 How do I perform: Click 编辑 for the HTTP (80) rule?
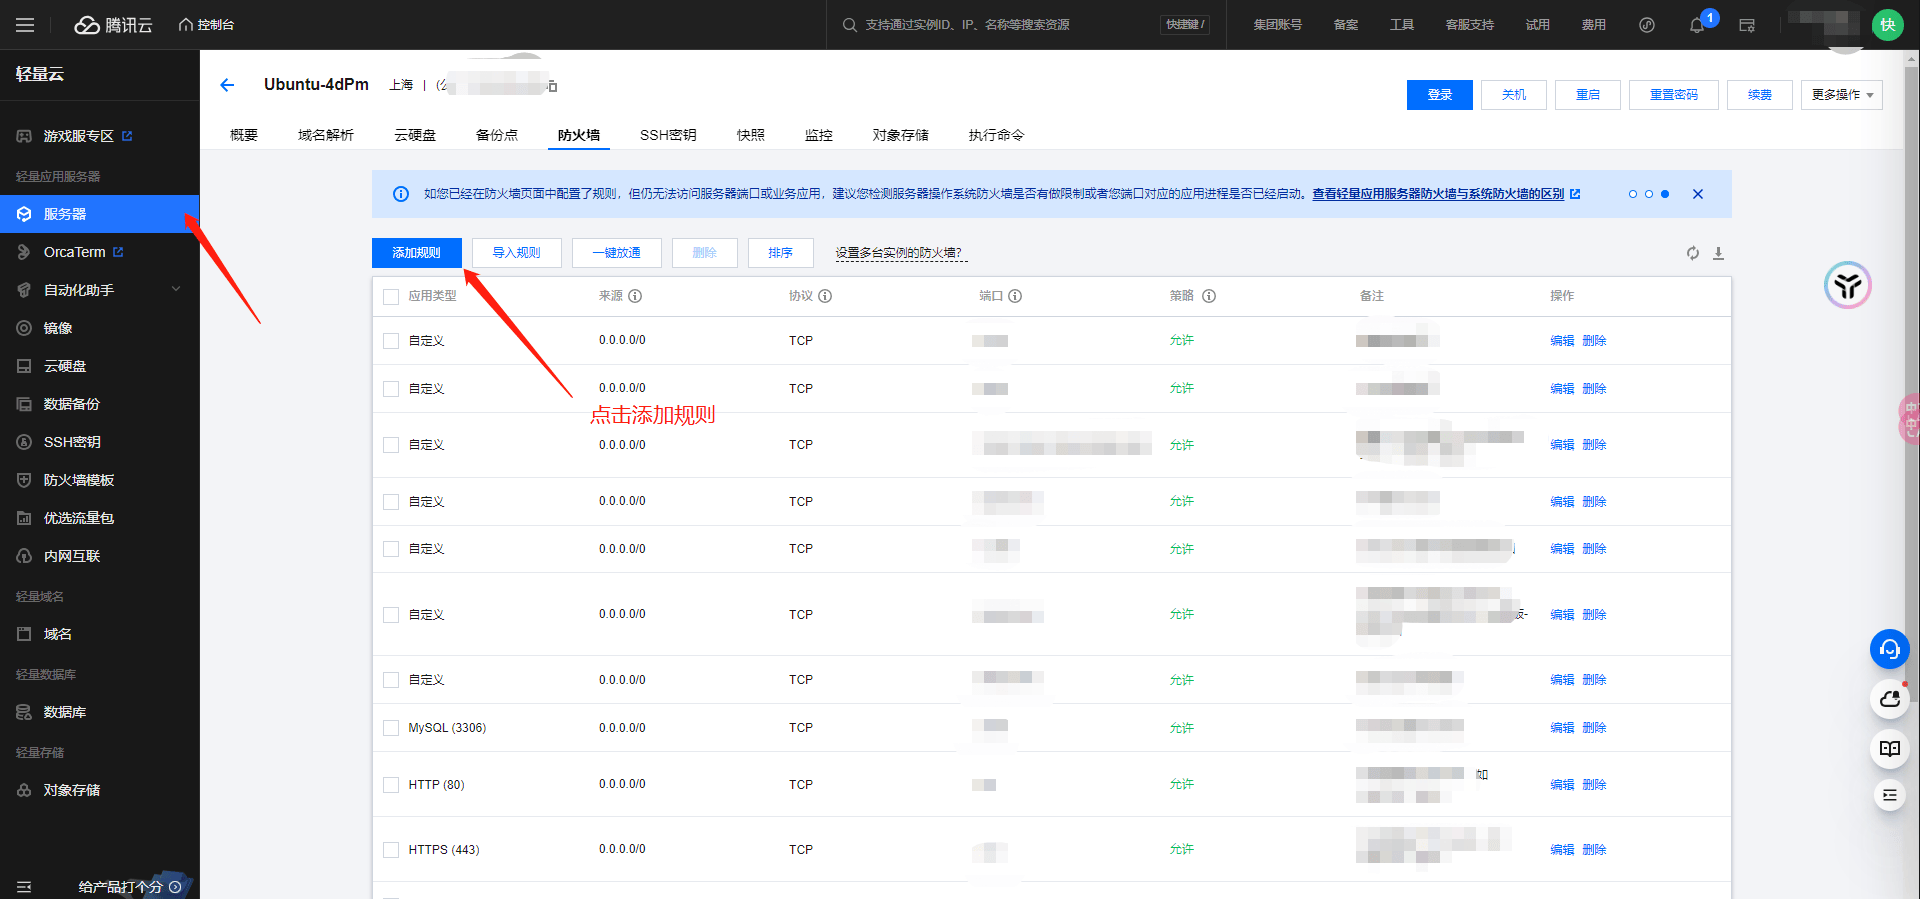tap(1561, 785)
